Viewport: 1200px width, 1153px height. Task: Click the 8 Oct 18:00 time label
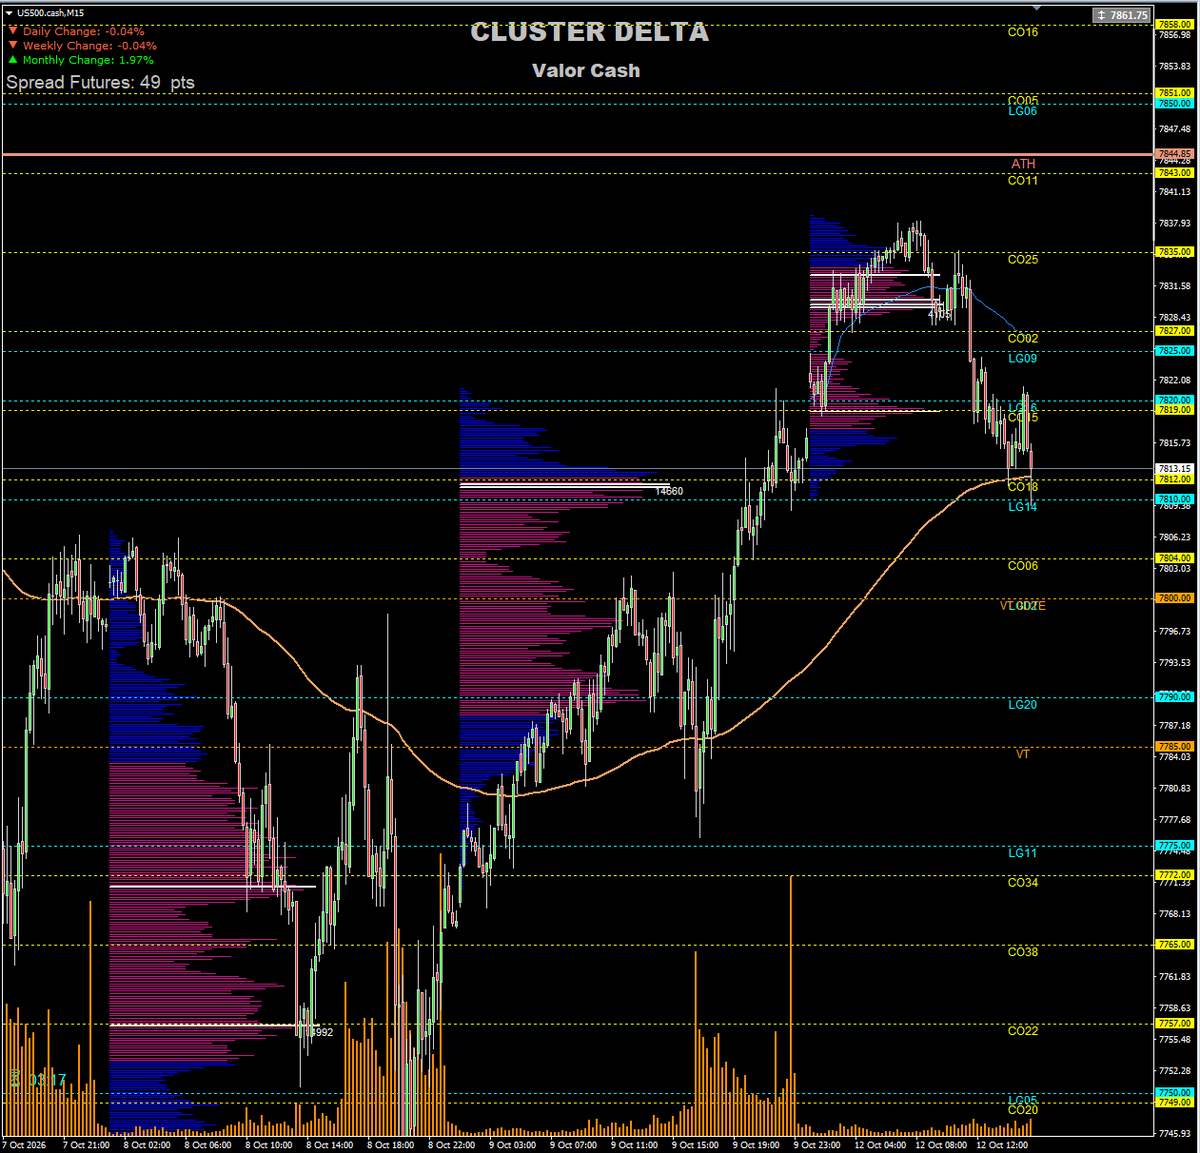tap(391, 1145)
